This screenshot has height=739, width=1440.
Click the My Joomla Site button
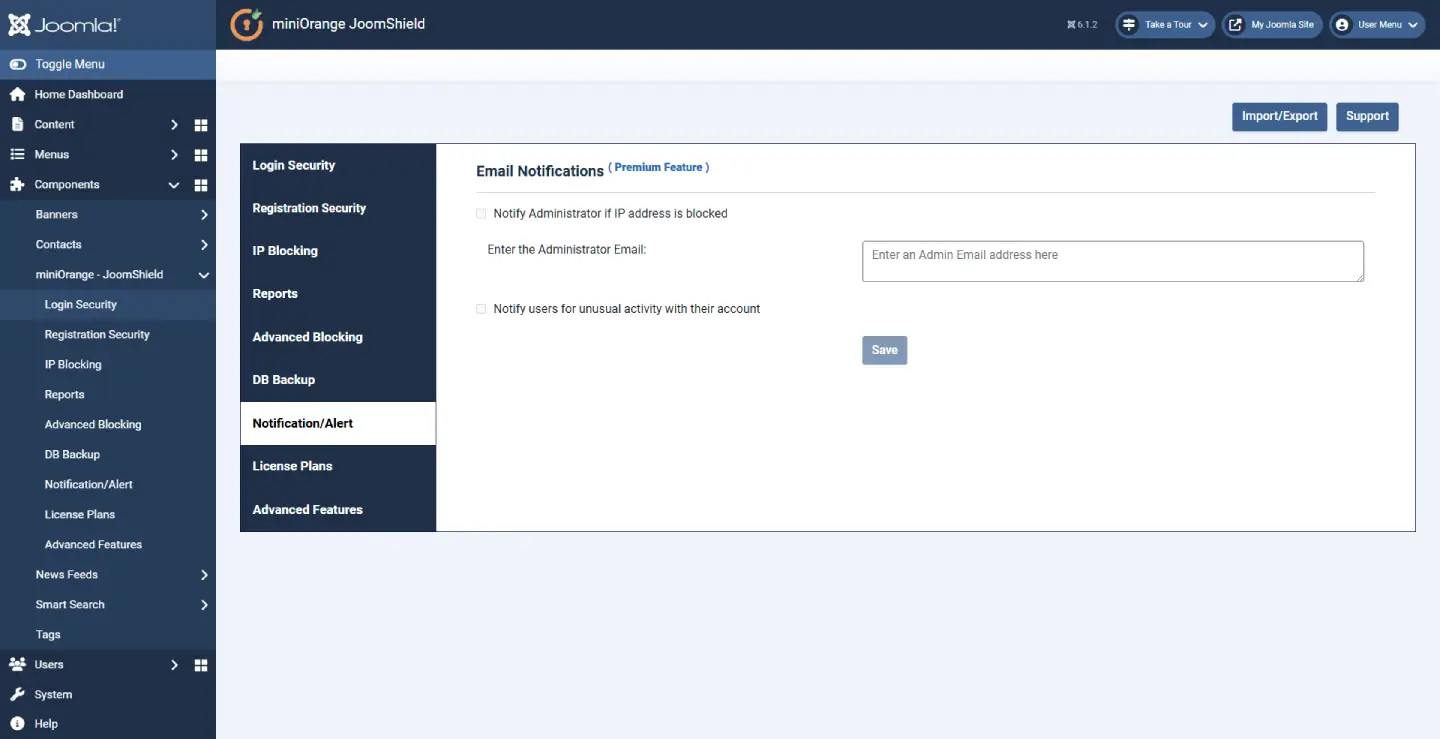[1271, 25]
